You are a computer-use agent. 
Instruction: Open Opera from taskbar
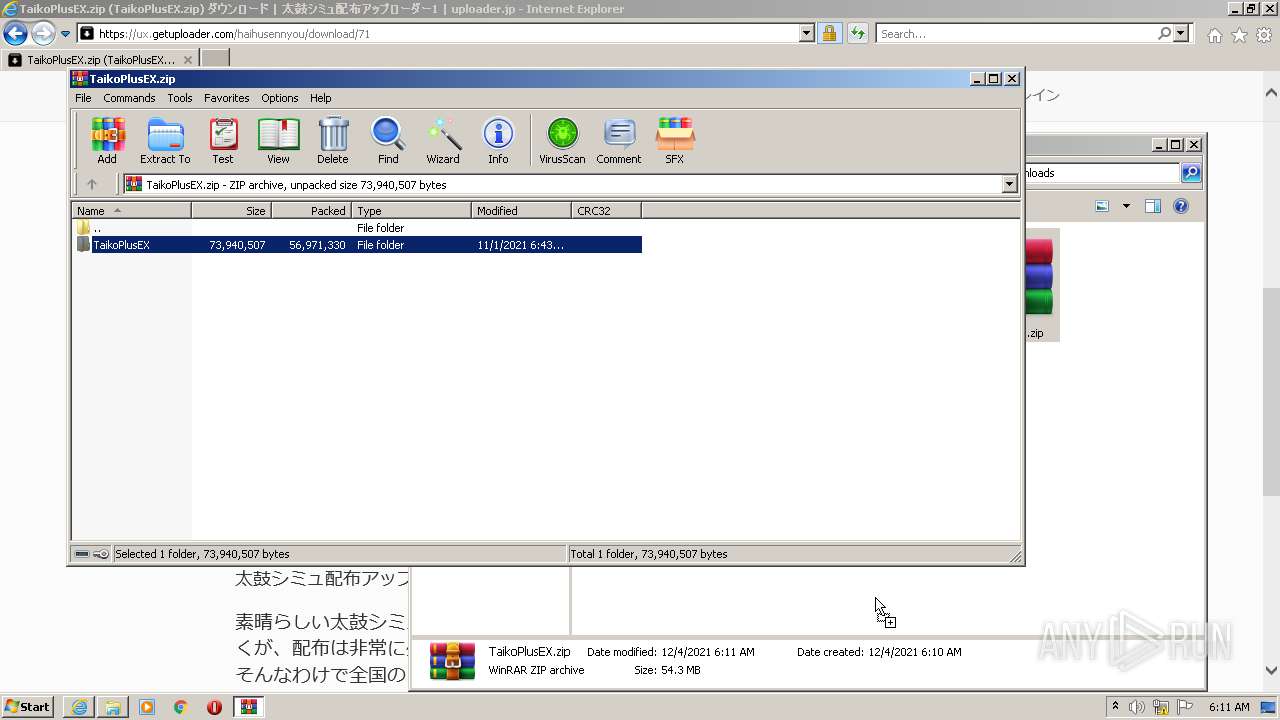click(214, 707)
